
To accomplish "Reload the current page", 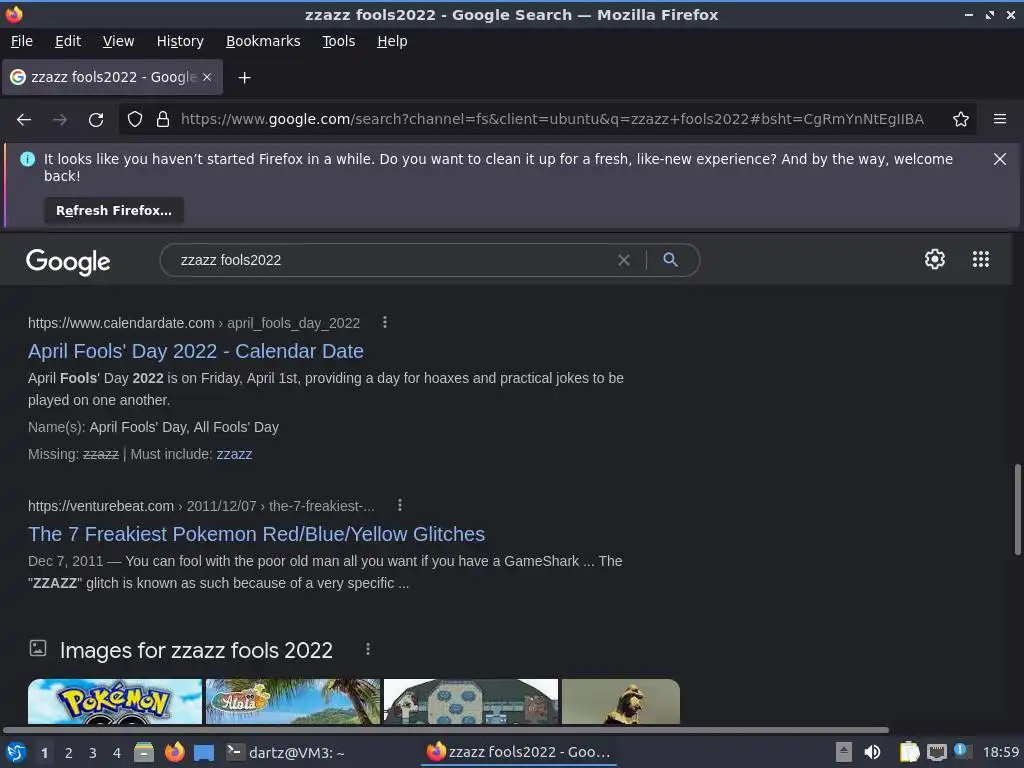I will point(96,120).
